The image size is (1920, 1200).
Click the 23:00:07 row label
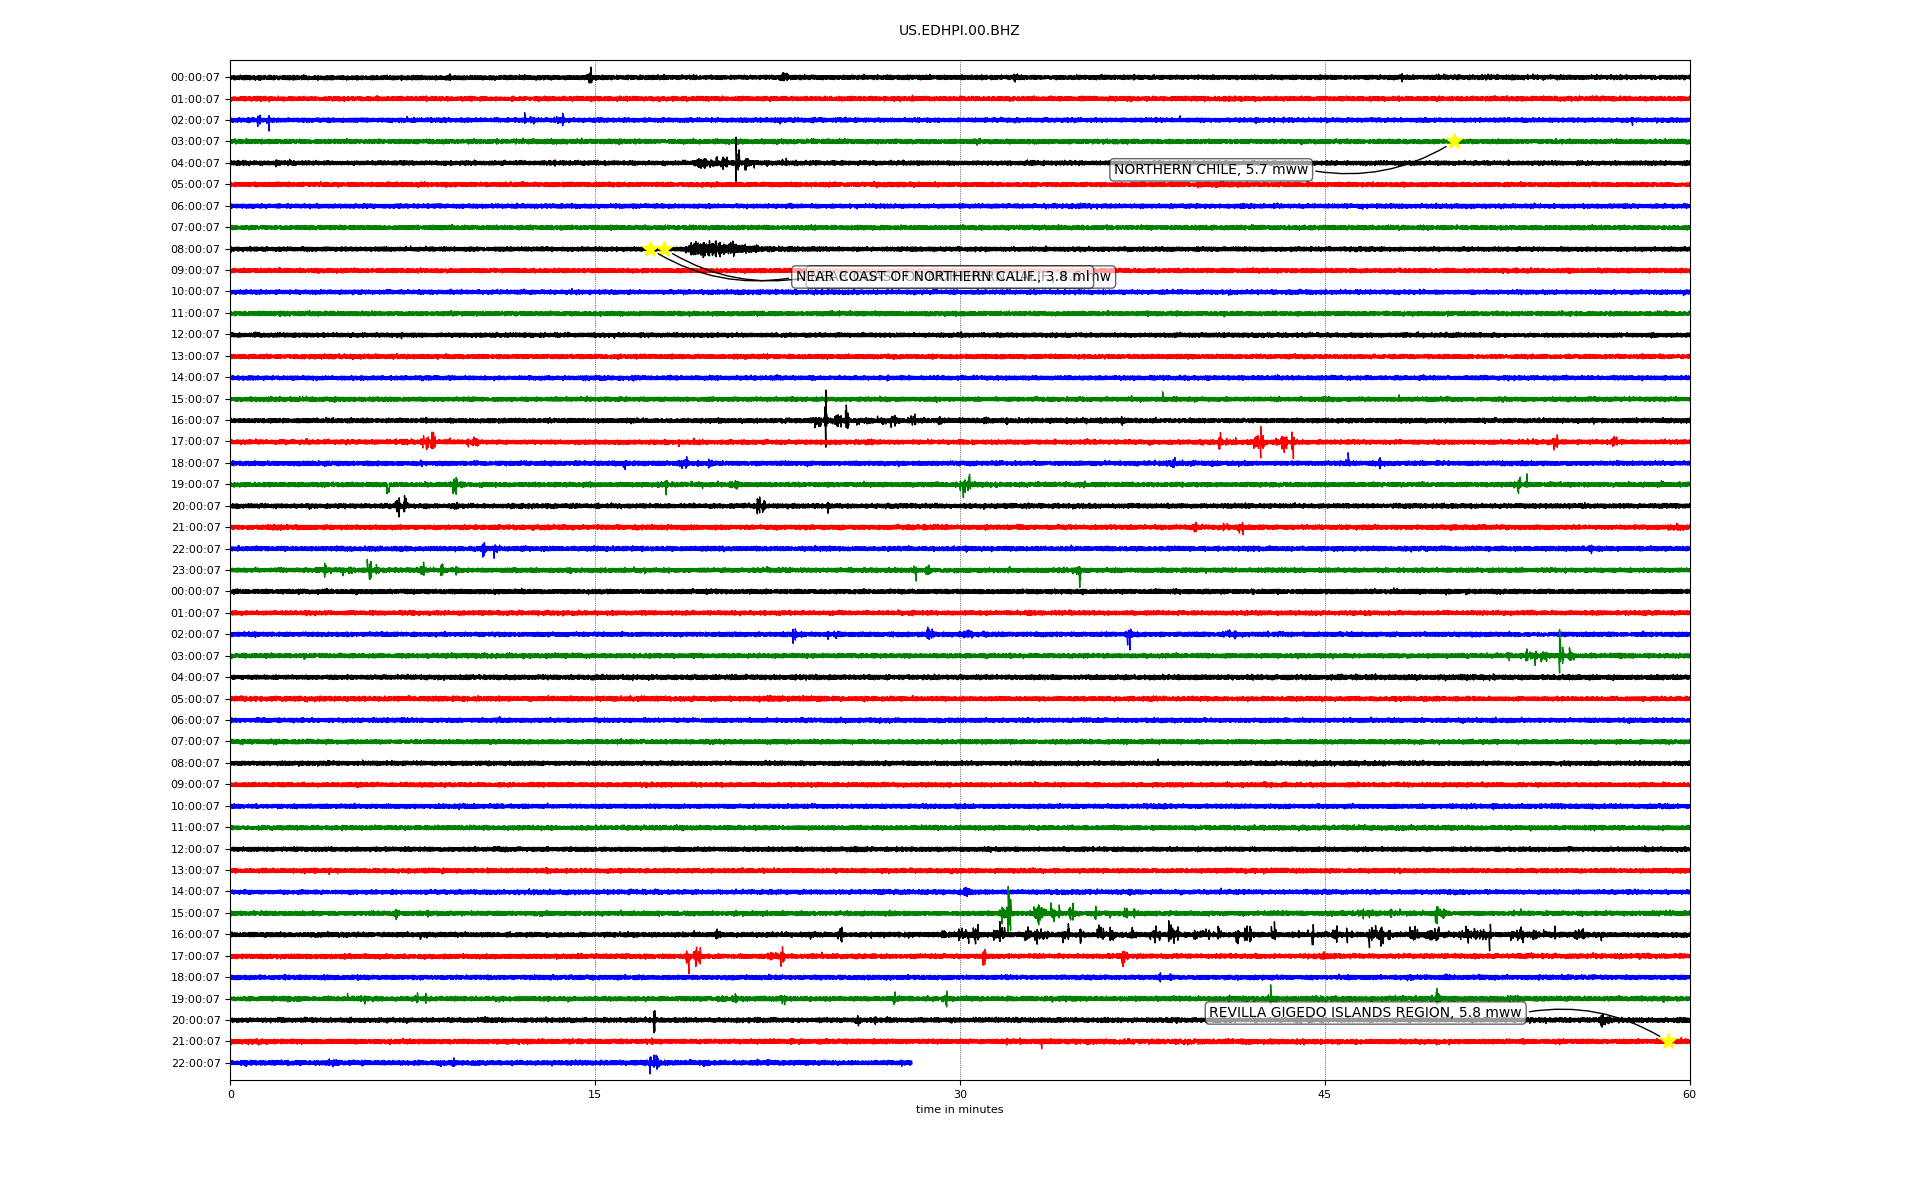pos(195,571)
